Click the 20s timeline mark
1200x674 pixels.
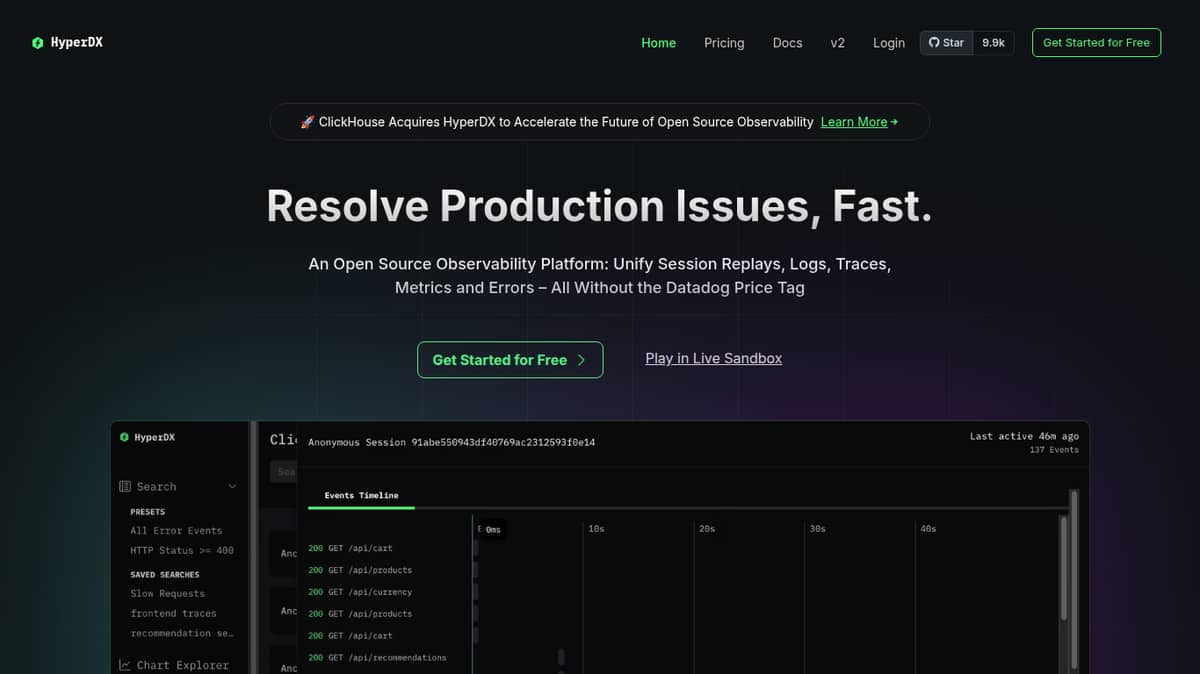pyautogui.click(x=707, y=528)
